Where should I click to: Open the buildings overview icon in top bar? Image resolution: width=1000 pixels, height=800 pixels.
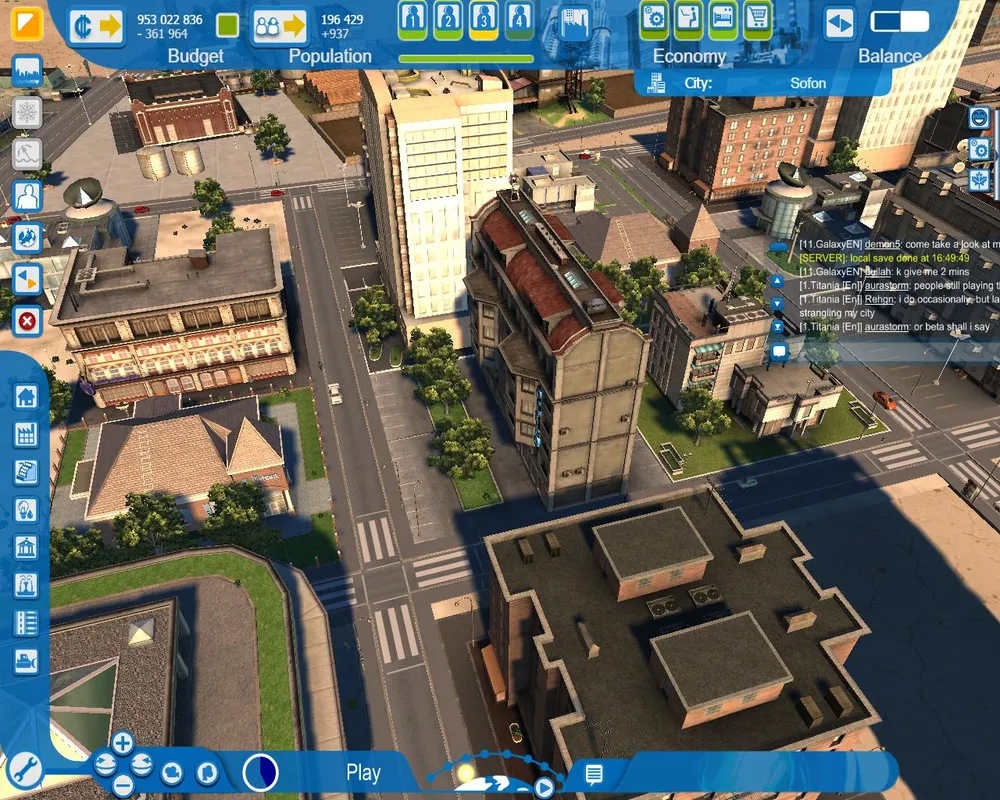[x=575, y=24]
